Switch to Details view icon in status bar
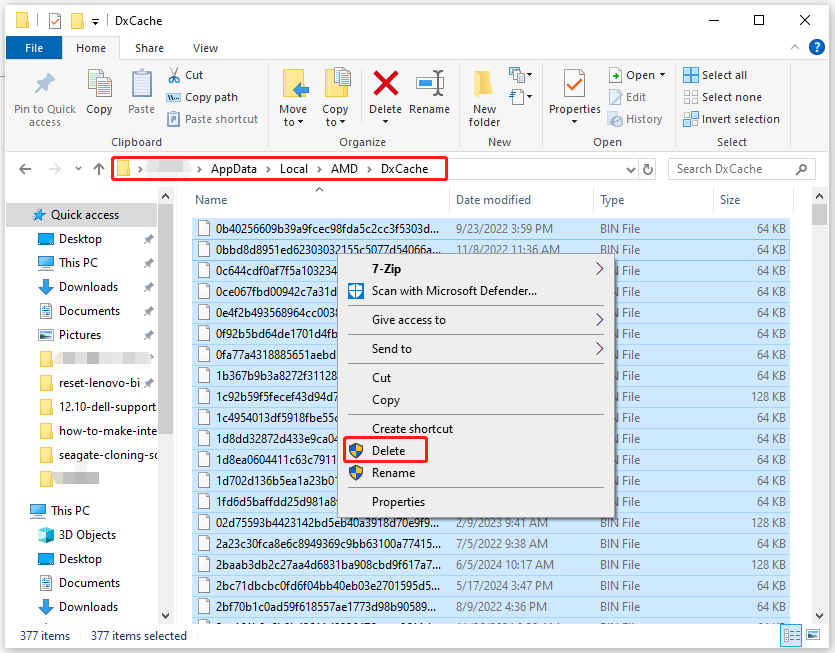Image resolution: width=835 pixels, height=653 pixels. [x=791, y=635]
